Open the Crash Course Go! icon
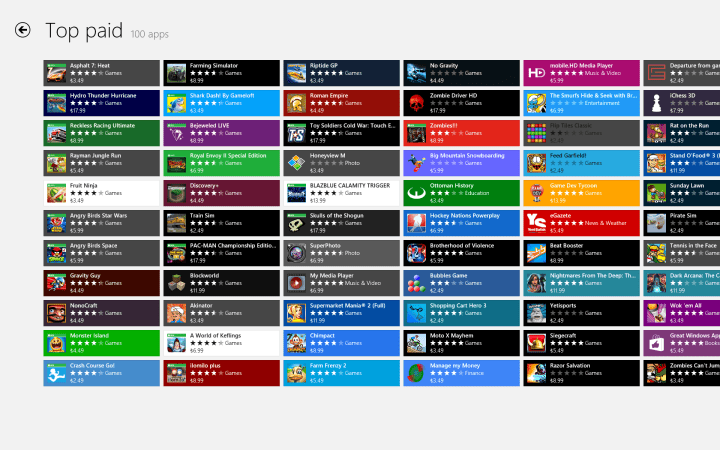Viewport: 720px width, 450px height. pyautogui.click(x=56, y=373)
